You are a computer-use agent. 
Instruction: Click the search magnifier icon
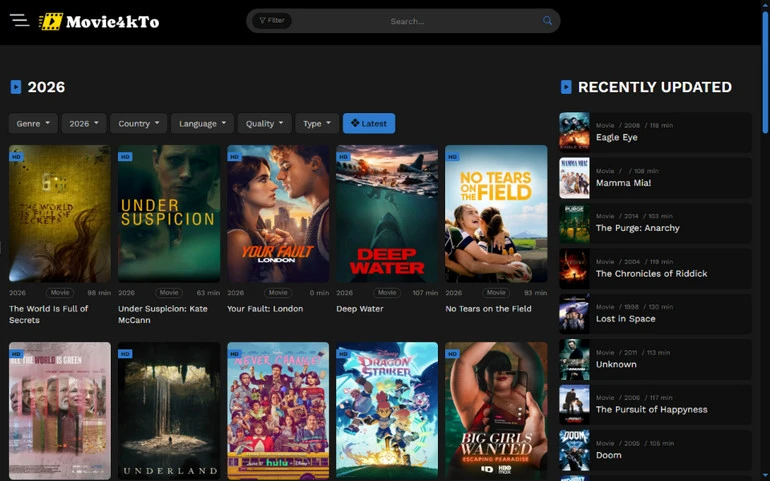[547, 21]
